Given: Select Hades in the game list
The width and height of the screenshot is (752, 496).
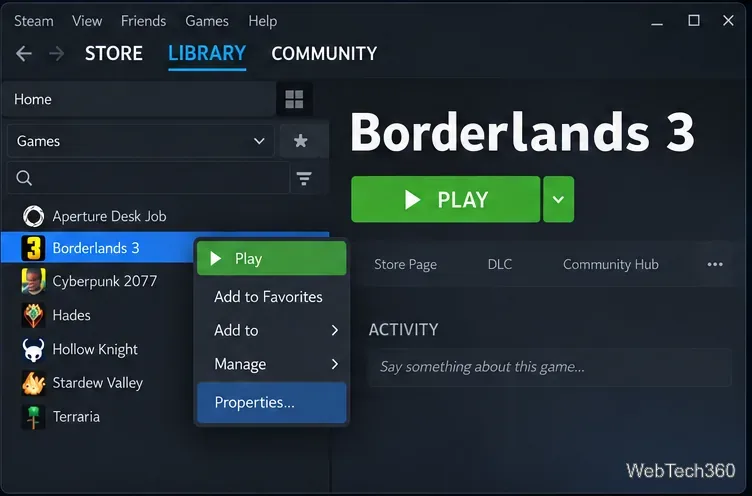Looking at the screenshot, I should [71, 315].
